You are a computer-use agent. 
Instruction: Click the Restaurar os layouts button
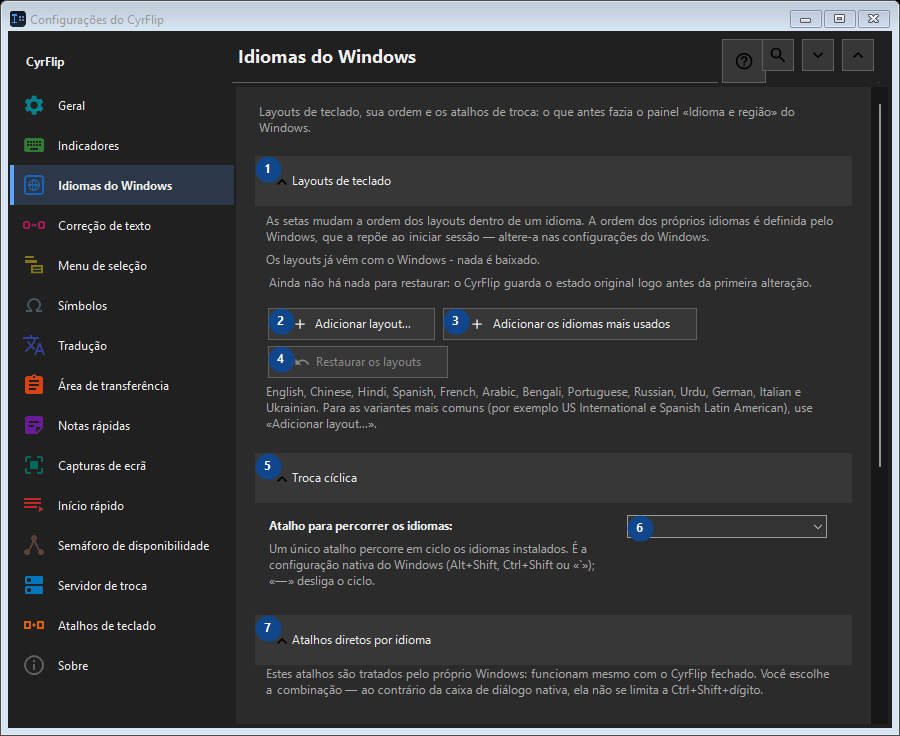(358, 362)
